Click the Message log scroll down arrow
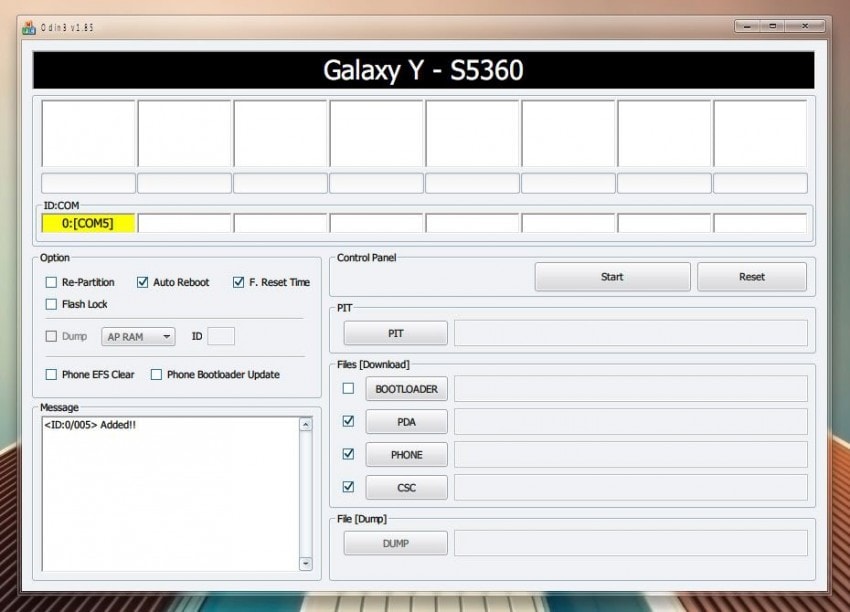Screen dimensions: 850x612 pos(306,564)
